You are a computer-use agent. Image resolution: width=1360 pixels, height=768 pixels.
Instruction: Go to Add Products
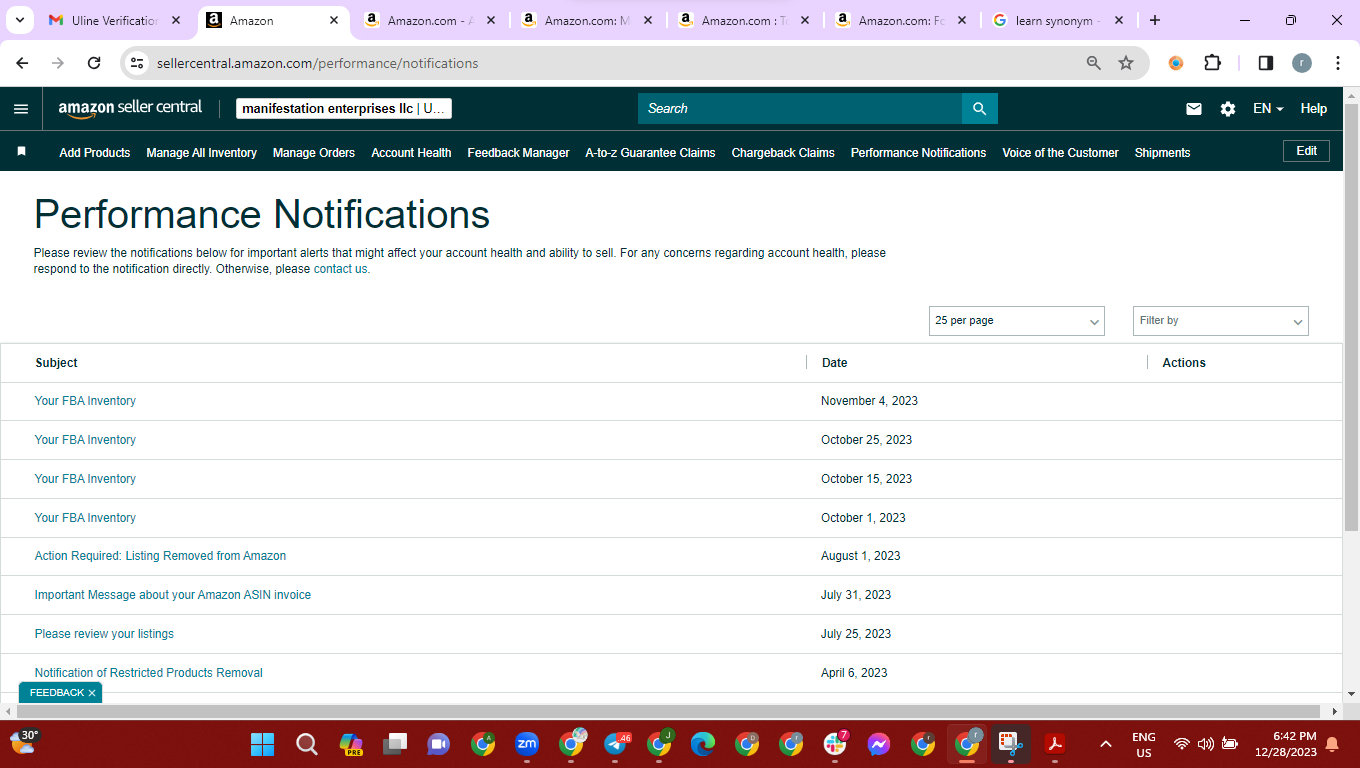pyautogui.click(x=95, y=153)
